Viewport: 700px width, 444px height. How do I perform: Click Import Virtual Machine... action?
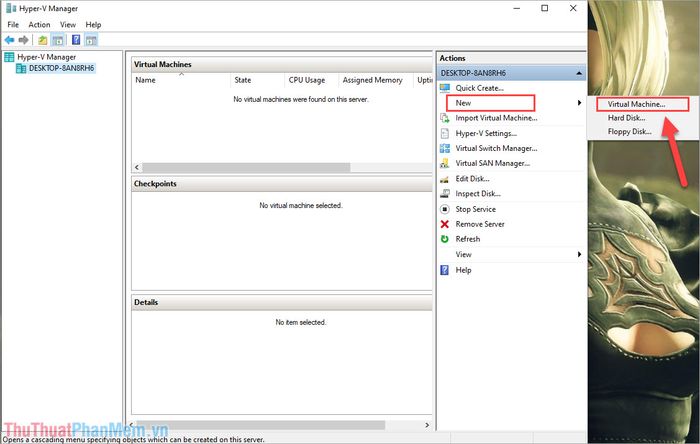[496, 118]
